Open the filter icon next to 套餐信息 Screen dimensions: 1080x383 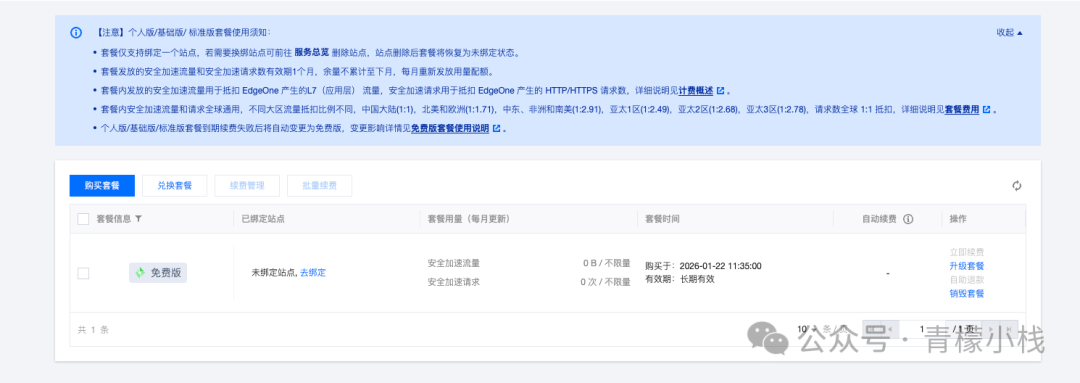click(x=138, y=219)
